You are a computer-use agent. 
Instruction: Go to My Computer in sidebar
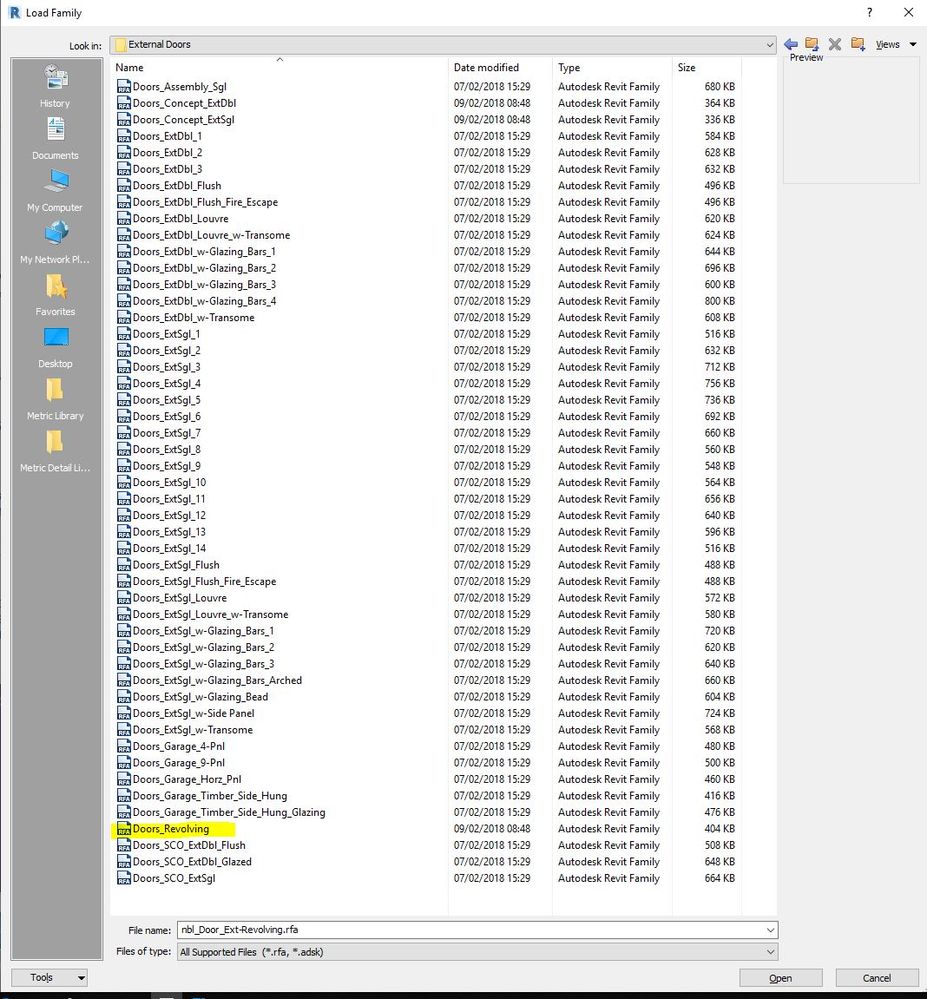(x=55, y=190)
